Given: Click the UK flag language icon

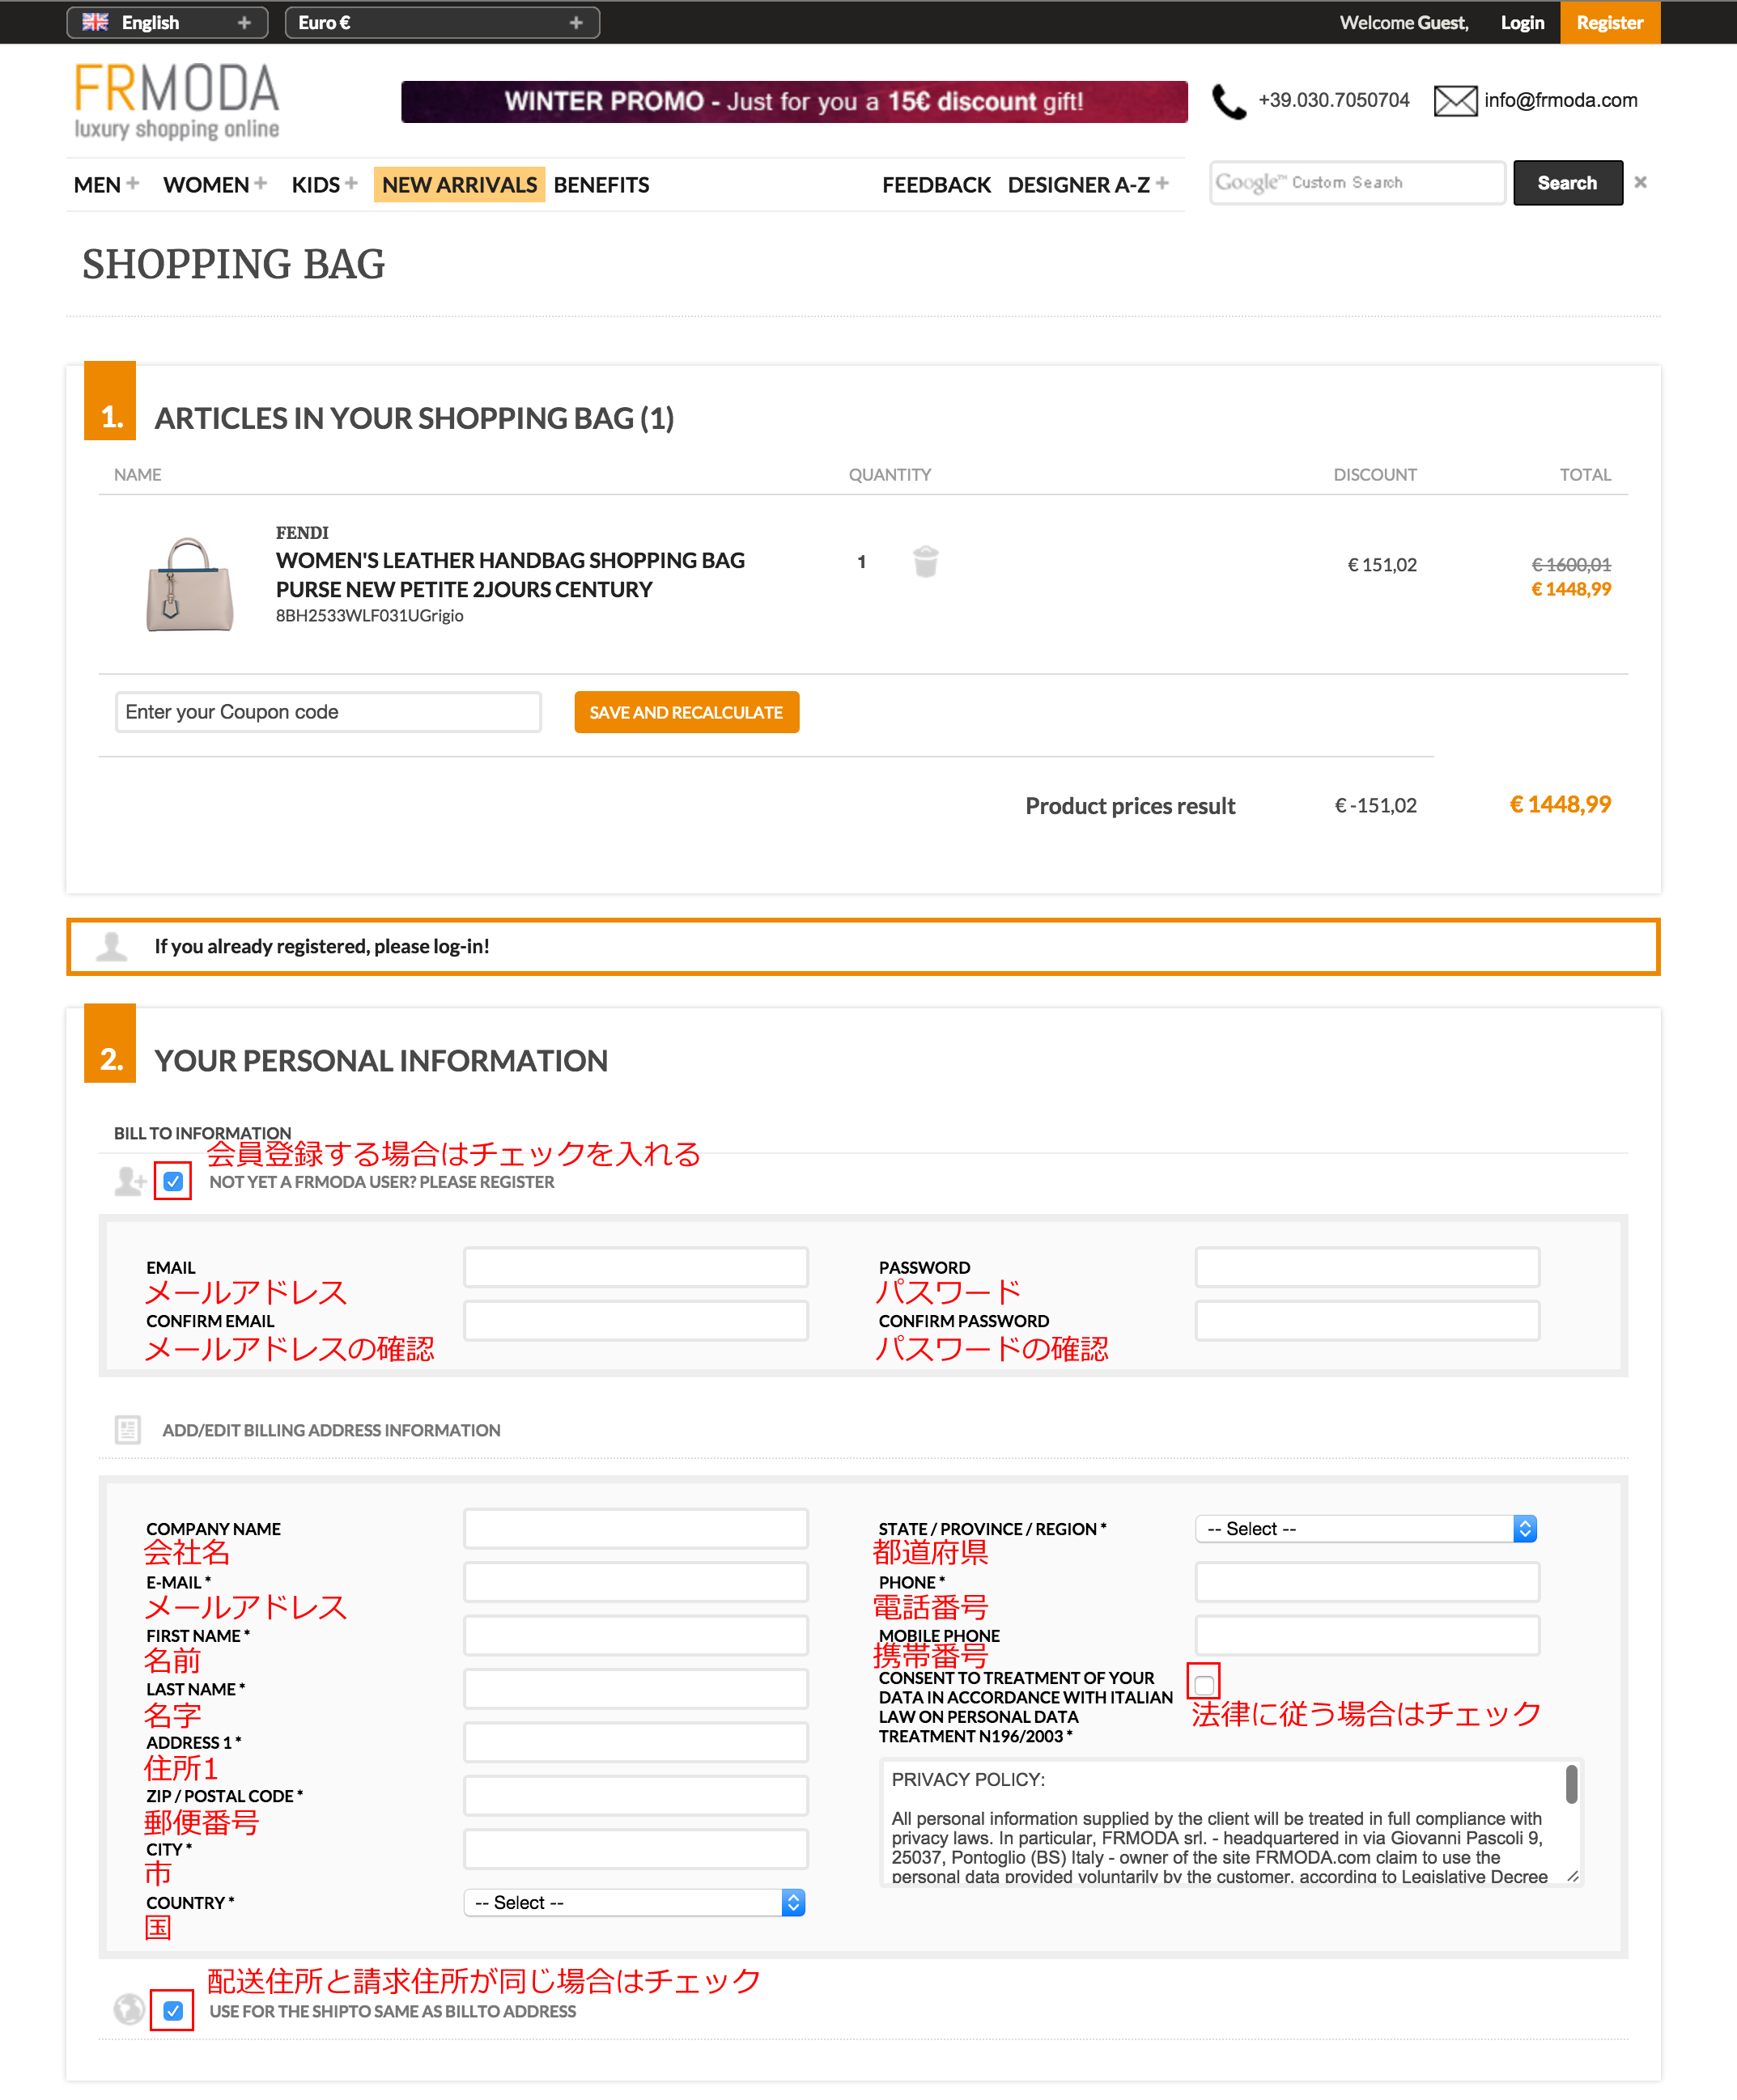Looking at the screenshot, I should [x=95, y=22].
